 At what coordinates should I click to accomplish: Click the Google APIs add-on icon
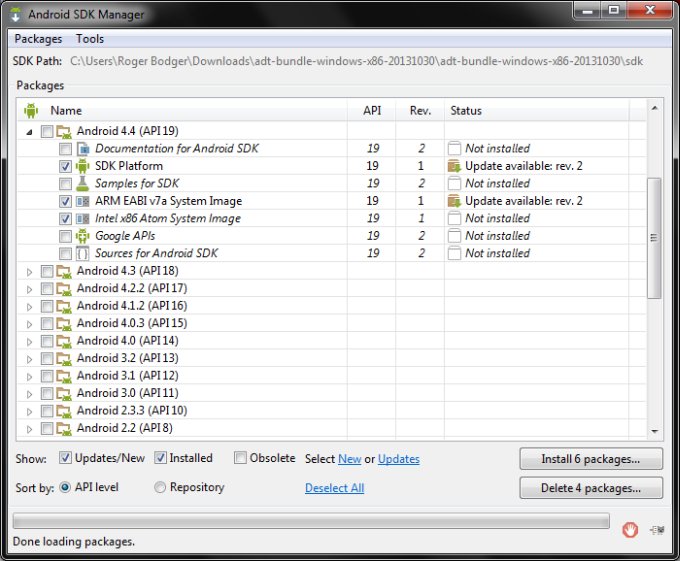[82, 236]
